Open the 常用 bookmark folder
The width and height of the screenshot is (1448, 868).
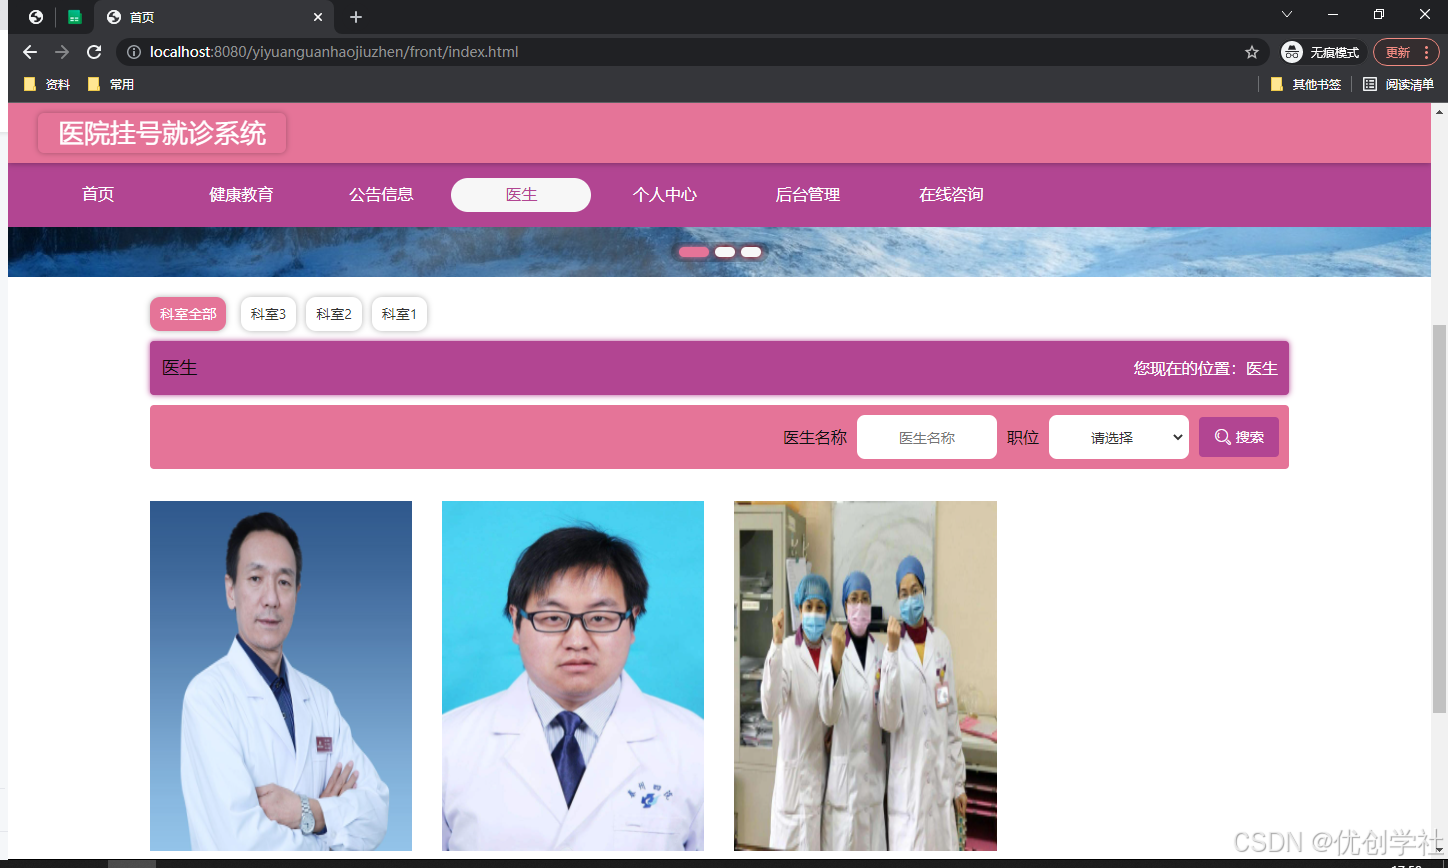111,85
